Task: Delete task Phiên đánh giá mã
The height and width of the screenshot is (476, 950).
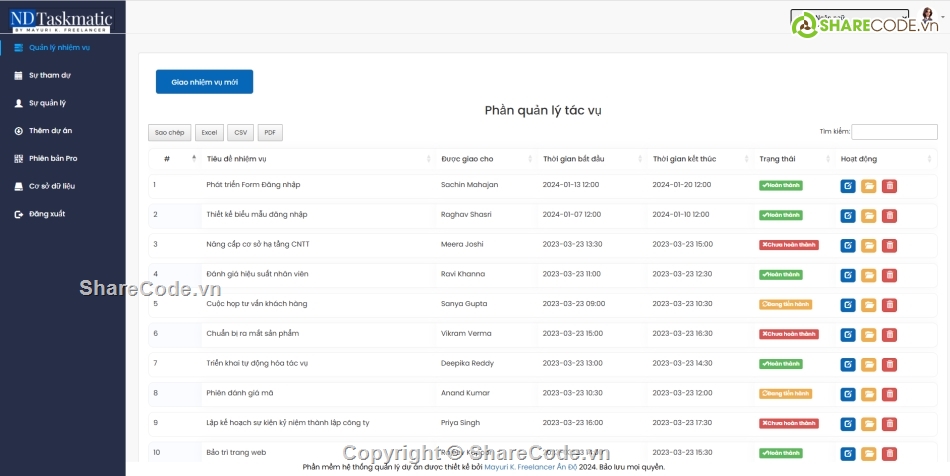Action: pos(889,394)
